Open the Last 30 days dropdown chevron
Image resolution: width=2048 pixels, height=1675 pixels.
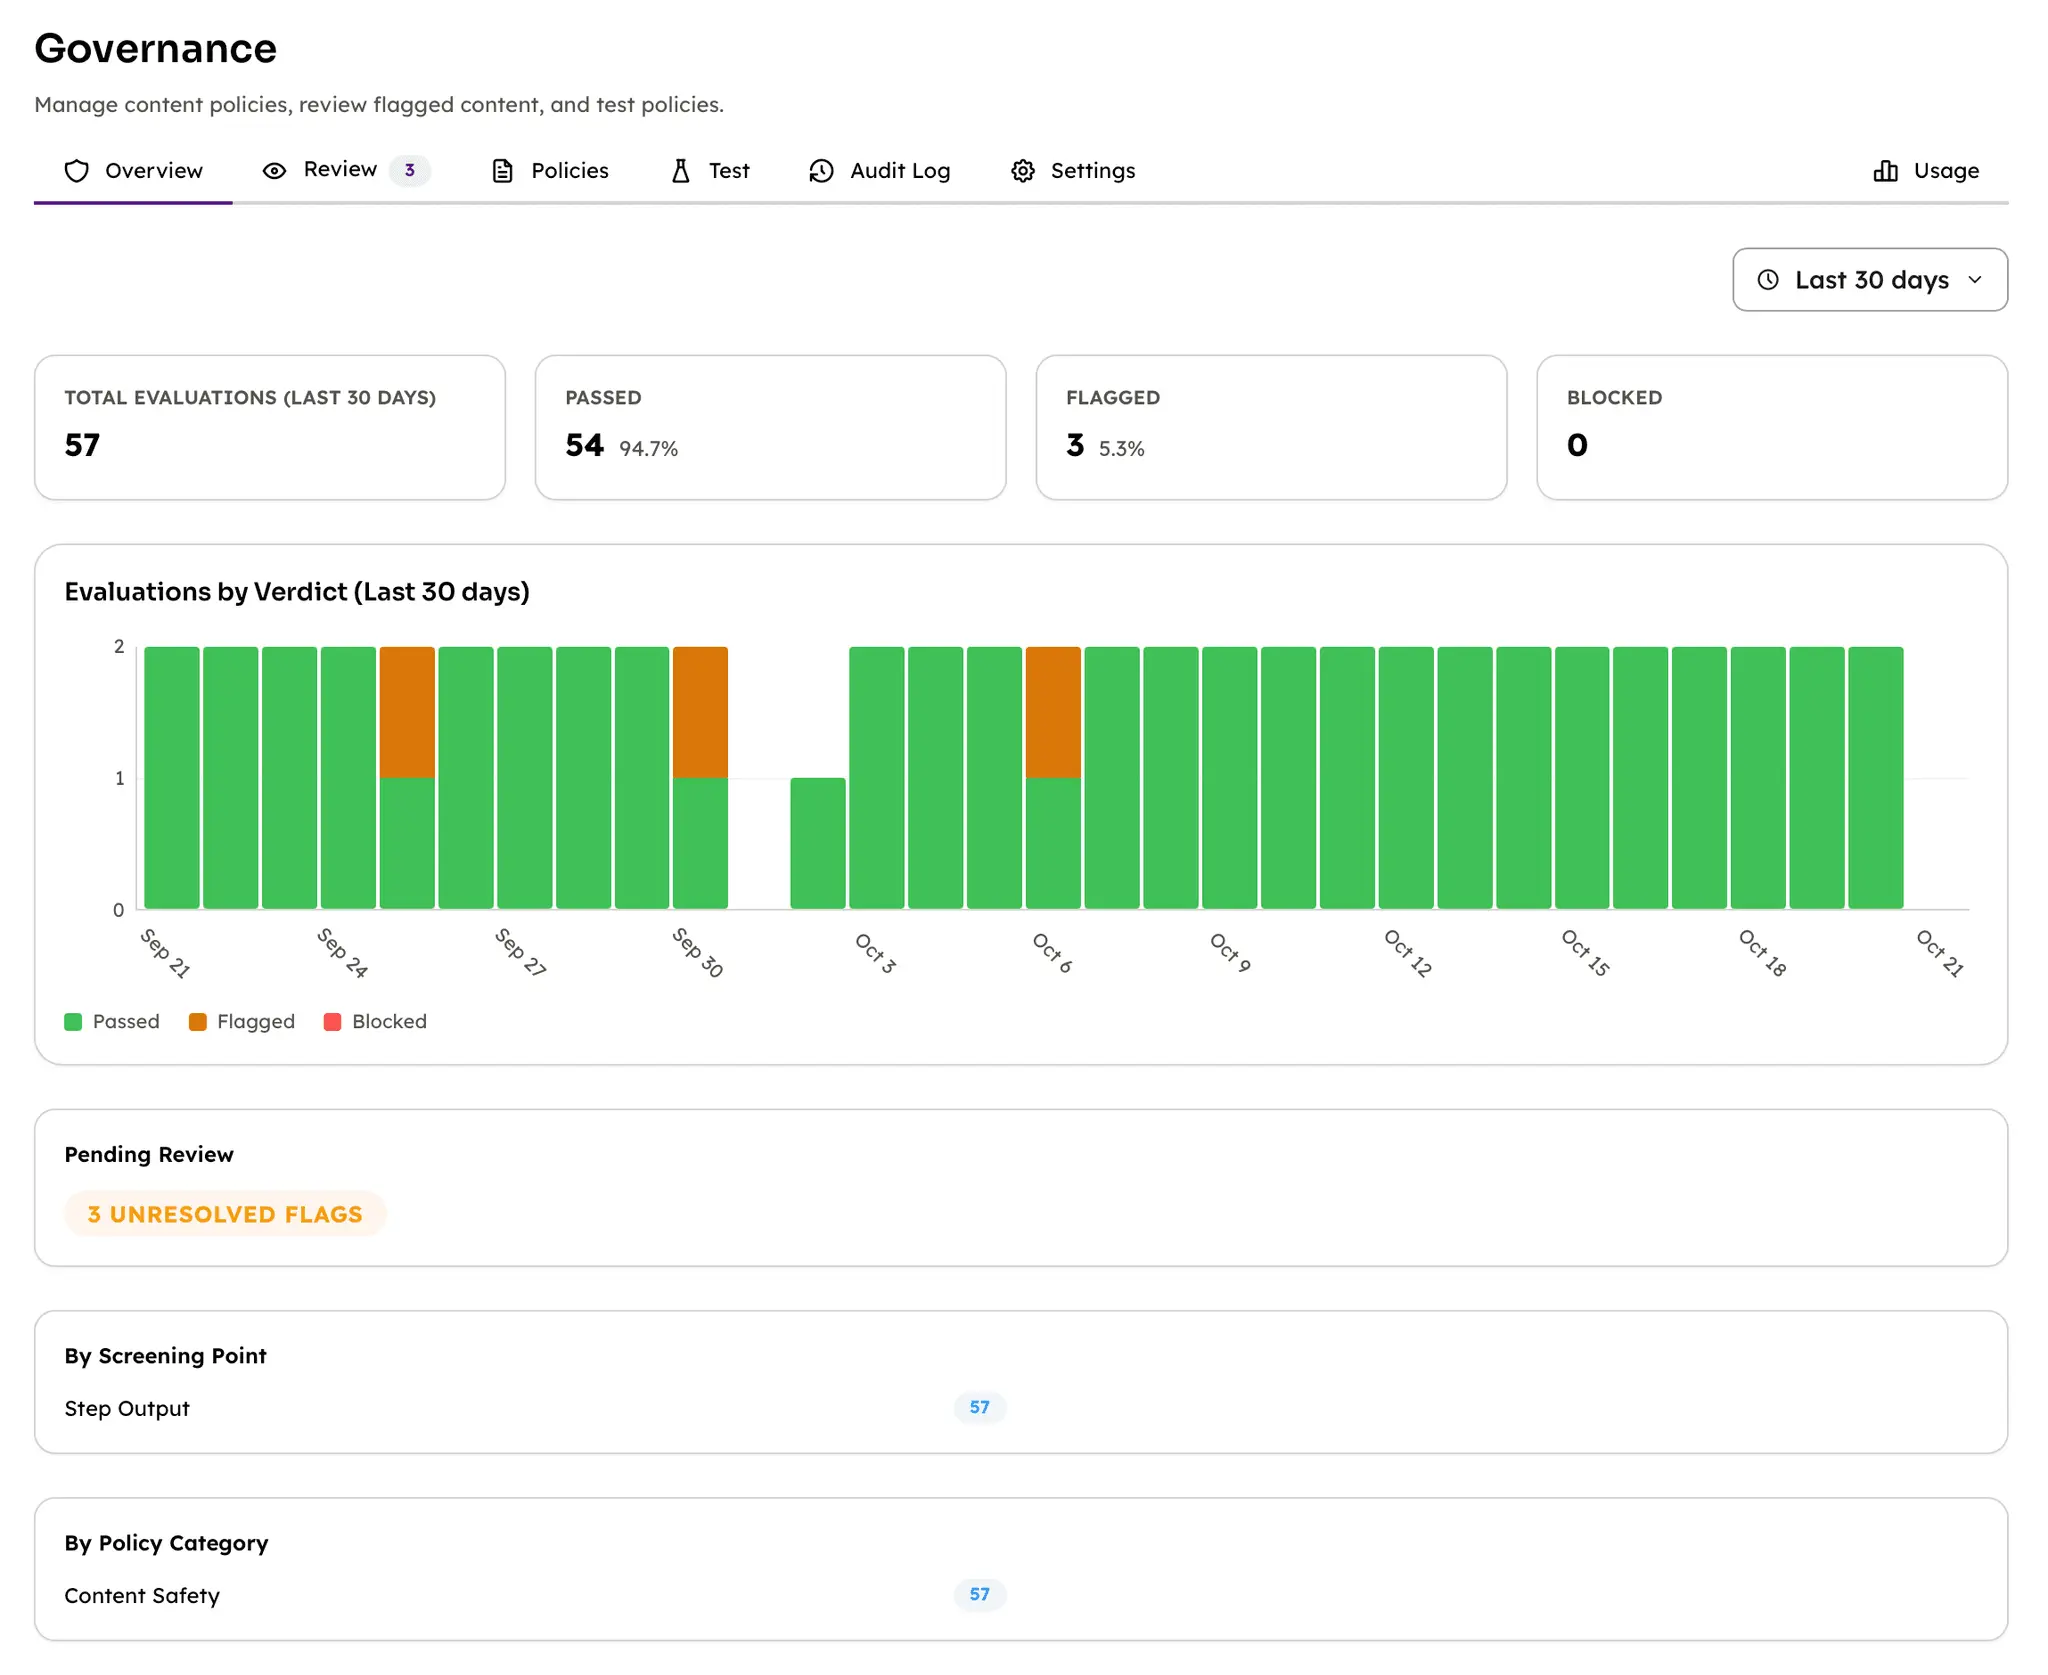click(x=1975, y=280)
